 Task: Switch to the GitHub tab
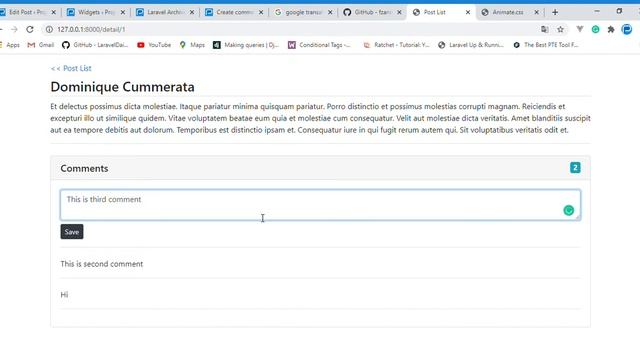[372, 12]
